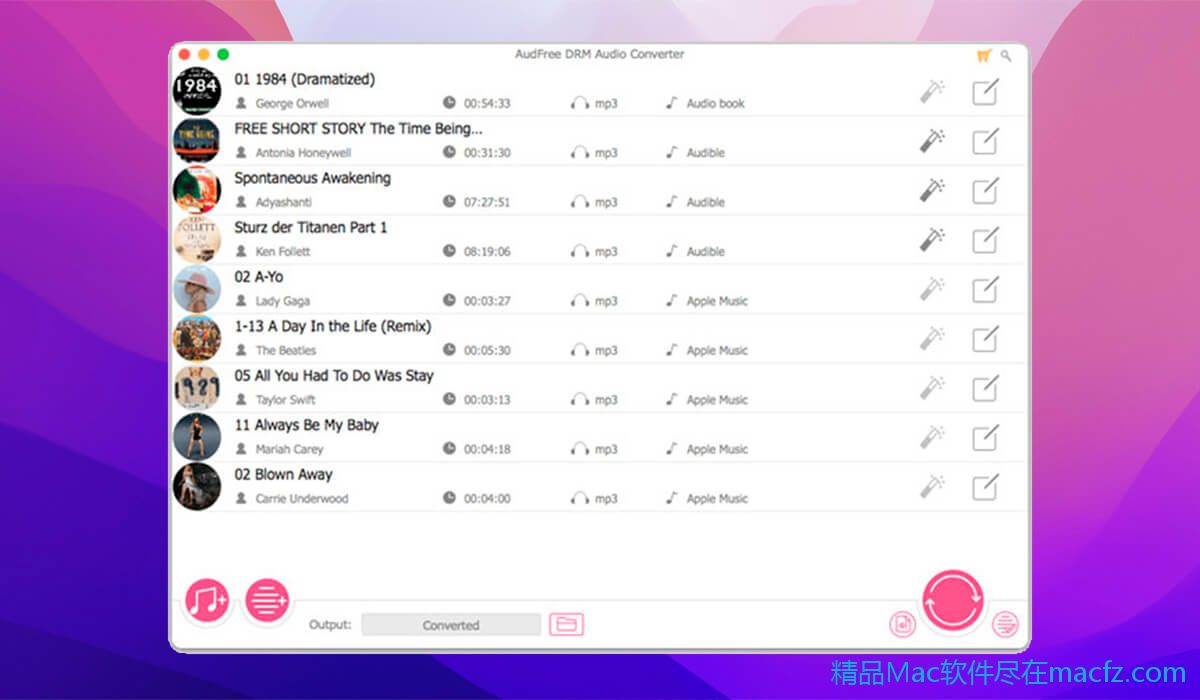
Task: Open the converted history list icon
Action: point(1005,626)
